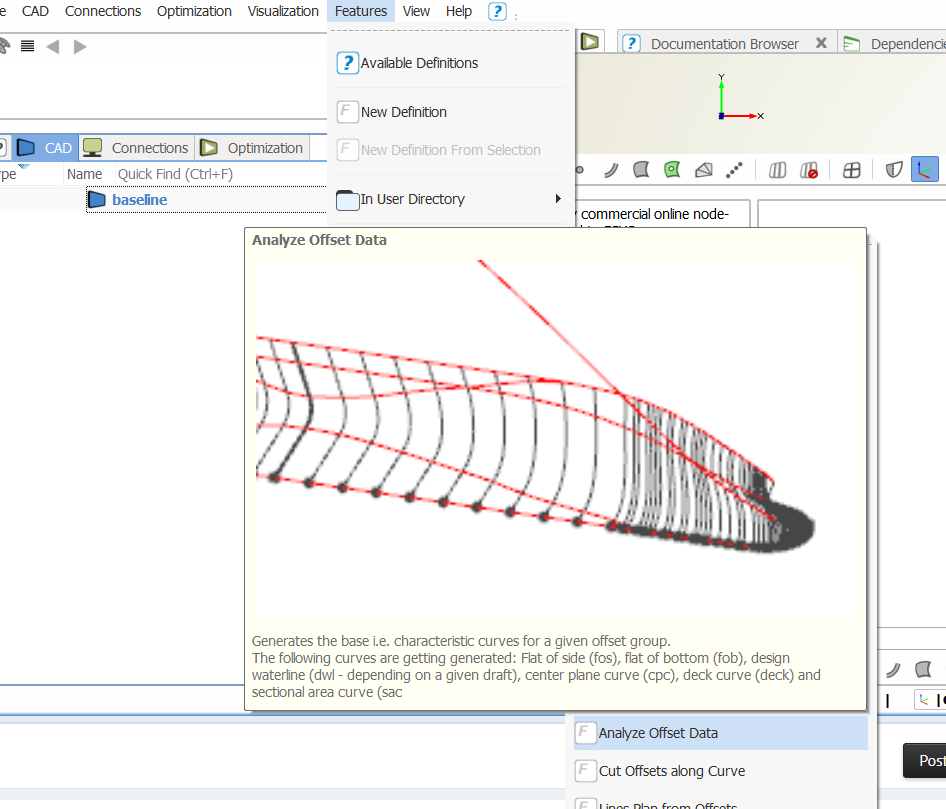This screenshot has width=946, height=809.
Task: Select the surface creation tool icon
Action: click(641, 170)
